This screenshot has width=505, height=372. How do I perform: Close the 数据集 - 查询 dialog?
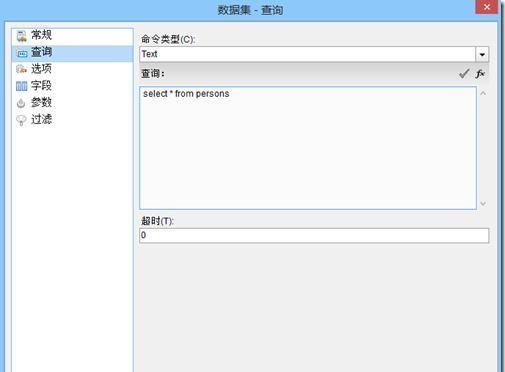tap(487, 7)
